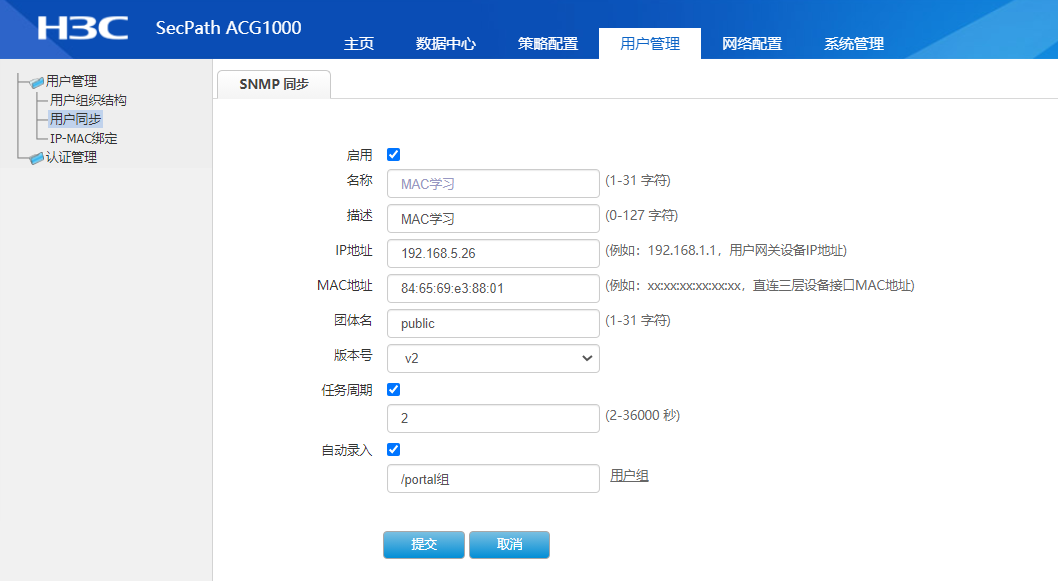
Task: Open the 用户组 link
Action: [x=629, y=476]
